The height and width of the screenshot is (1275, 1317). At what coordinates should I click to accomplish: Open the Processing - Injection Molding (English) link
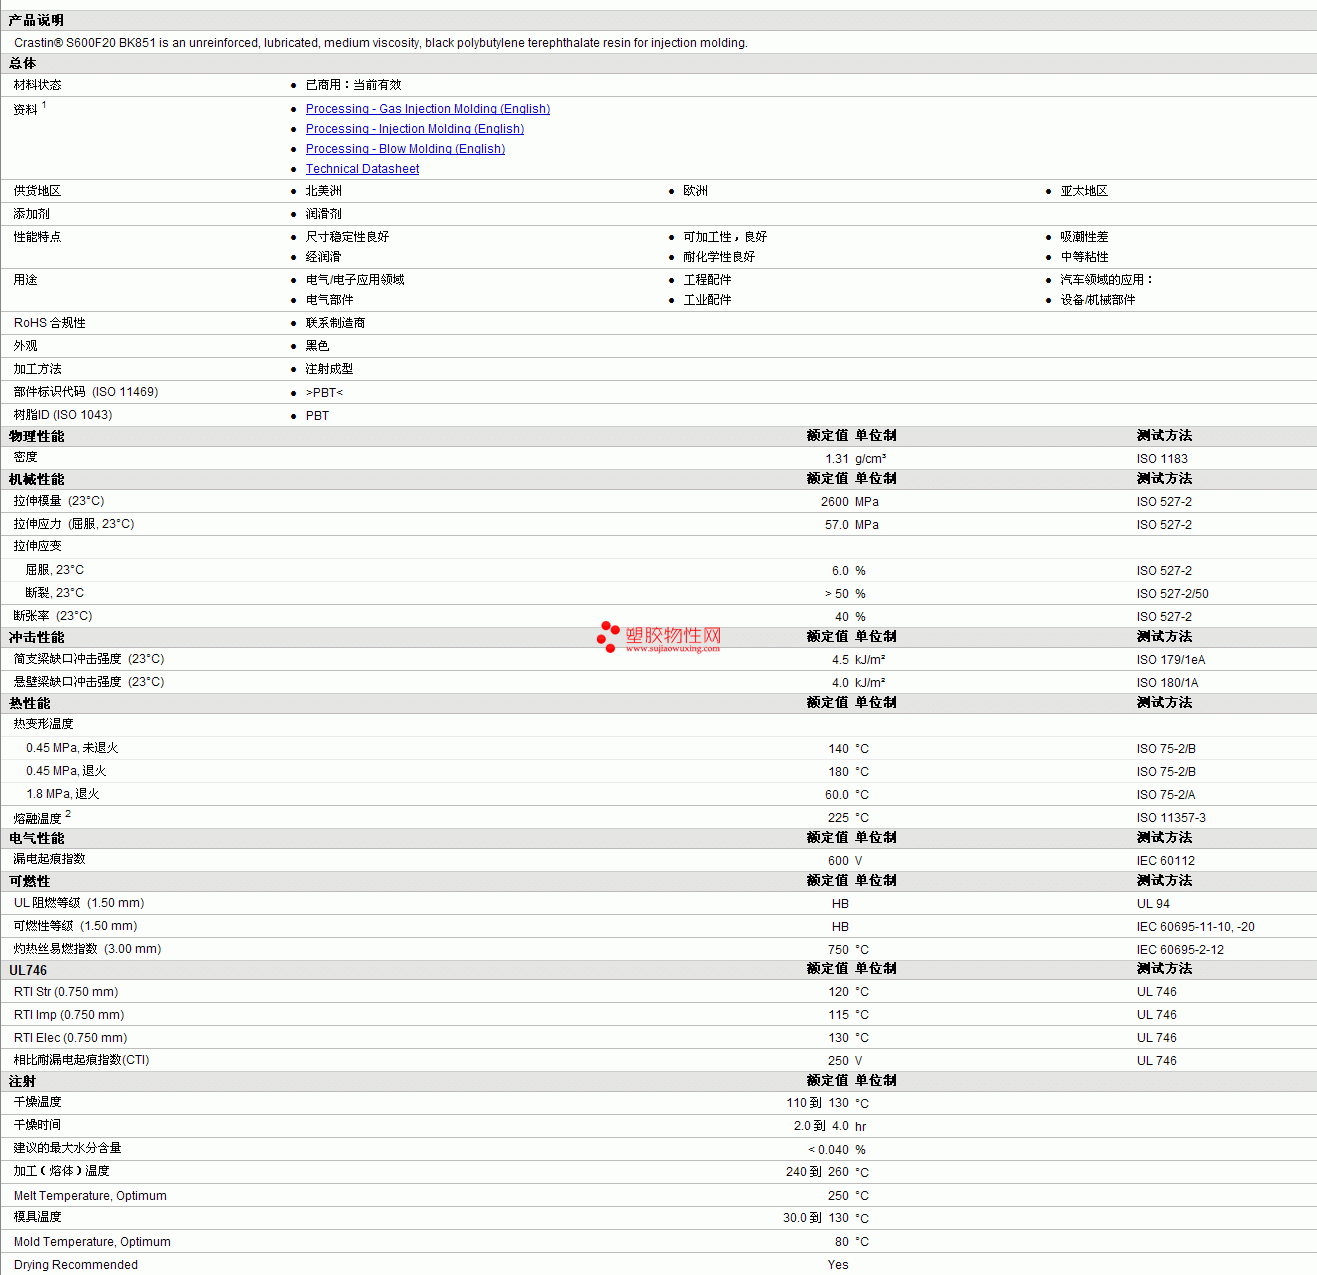(415, 129)
